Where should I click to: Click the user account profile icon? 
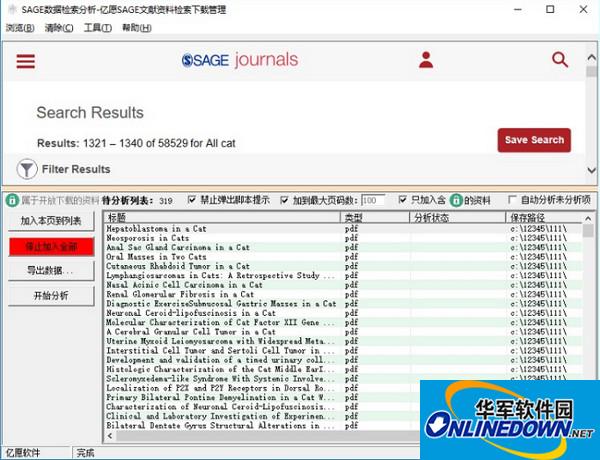(426, 60)
